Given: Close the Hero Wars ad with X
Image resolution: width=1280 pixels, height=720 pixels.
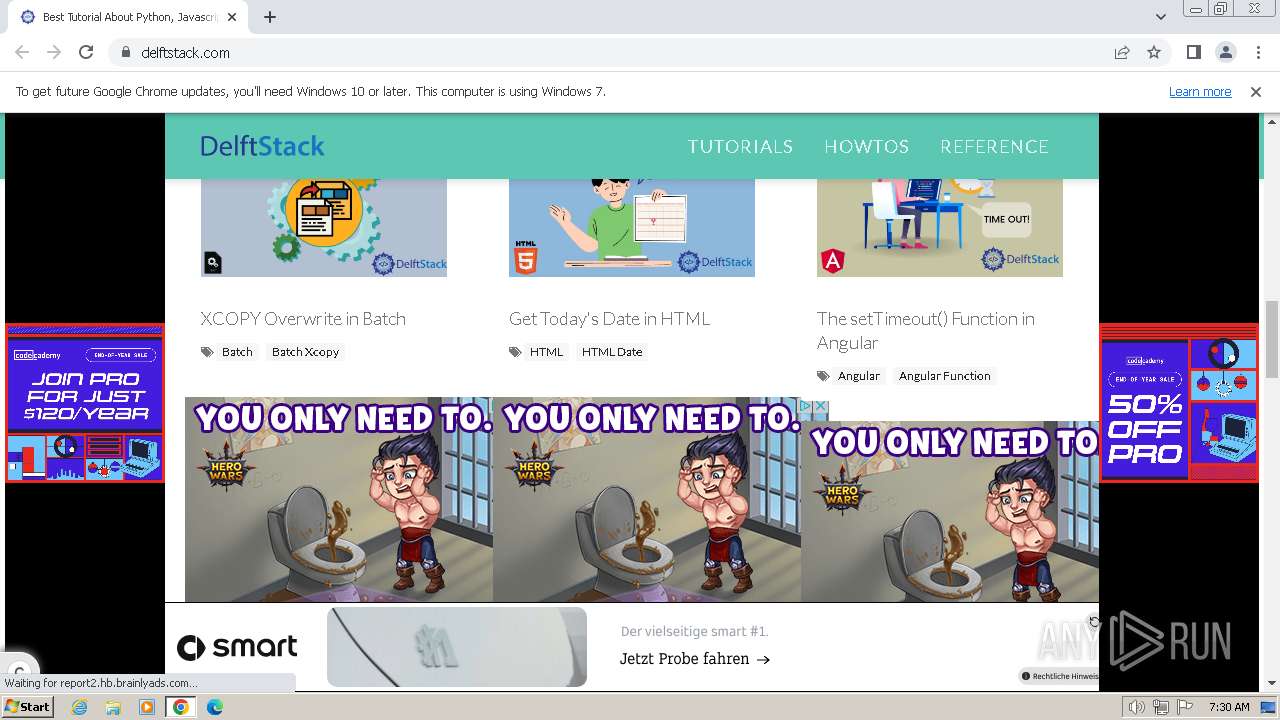Looking at the screenshot, I should tap(821, 406).
